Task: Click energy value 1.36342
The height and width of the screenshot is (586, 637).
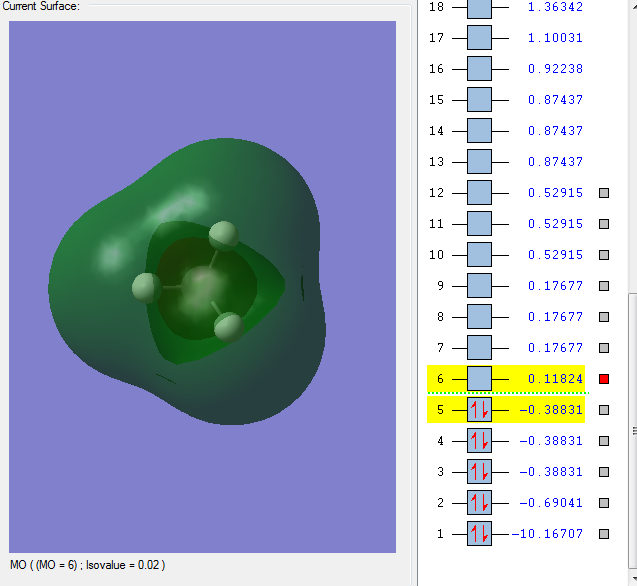Action: [x=555, y=7]
